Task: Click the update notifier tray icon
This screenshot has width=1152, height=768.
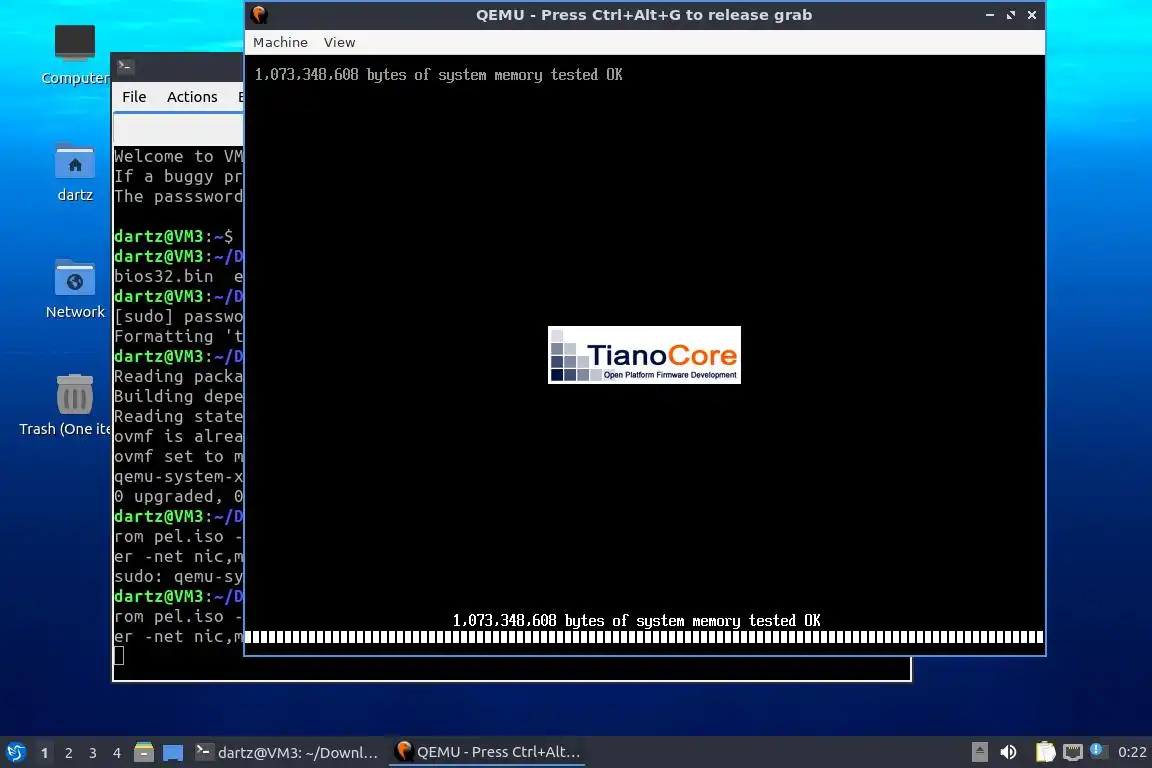Action: (1098, 751)
